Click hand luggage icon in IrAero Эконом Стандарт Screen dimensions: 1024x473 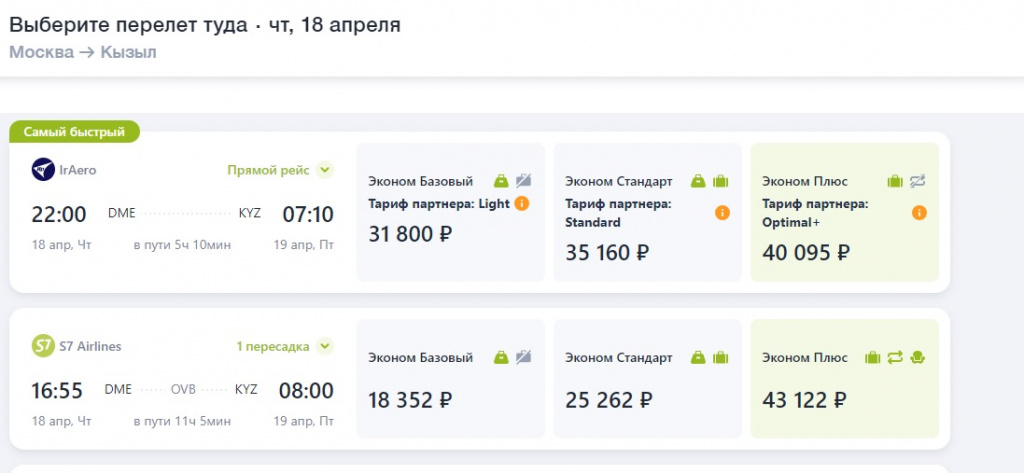[698, 181]
